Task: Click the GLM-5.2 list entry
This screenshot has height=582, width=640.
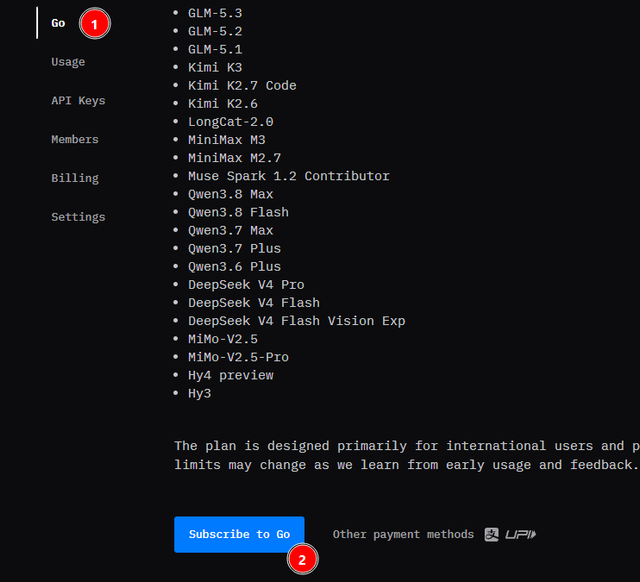Action: (215, 31)
